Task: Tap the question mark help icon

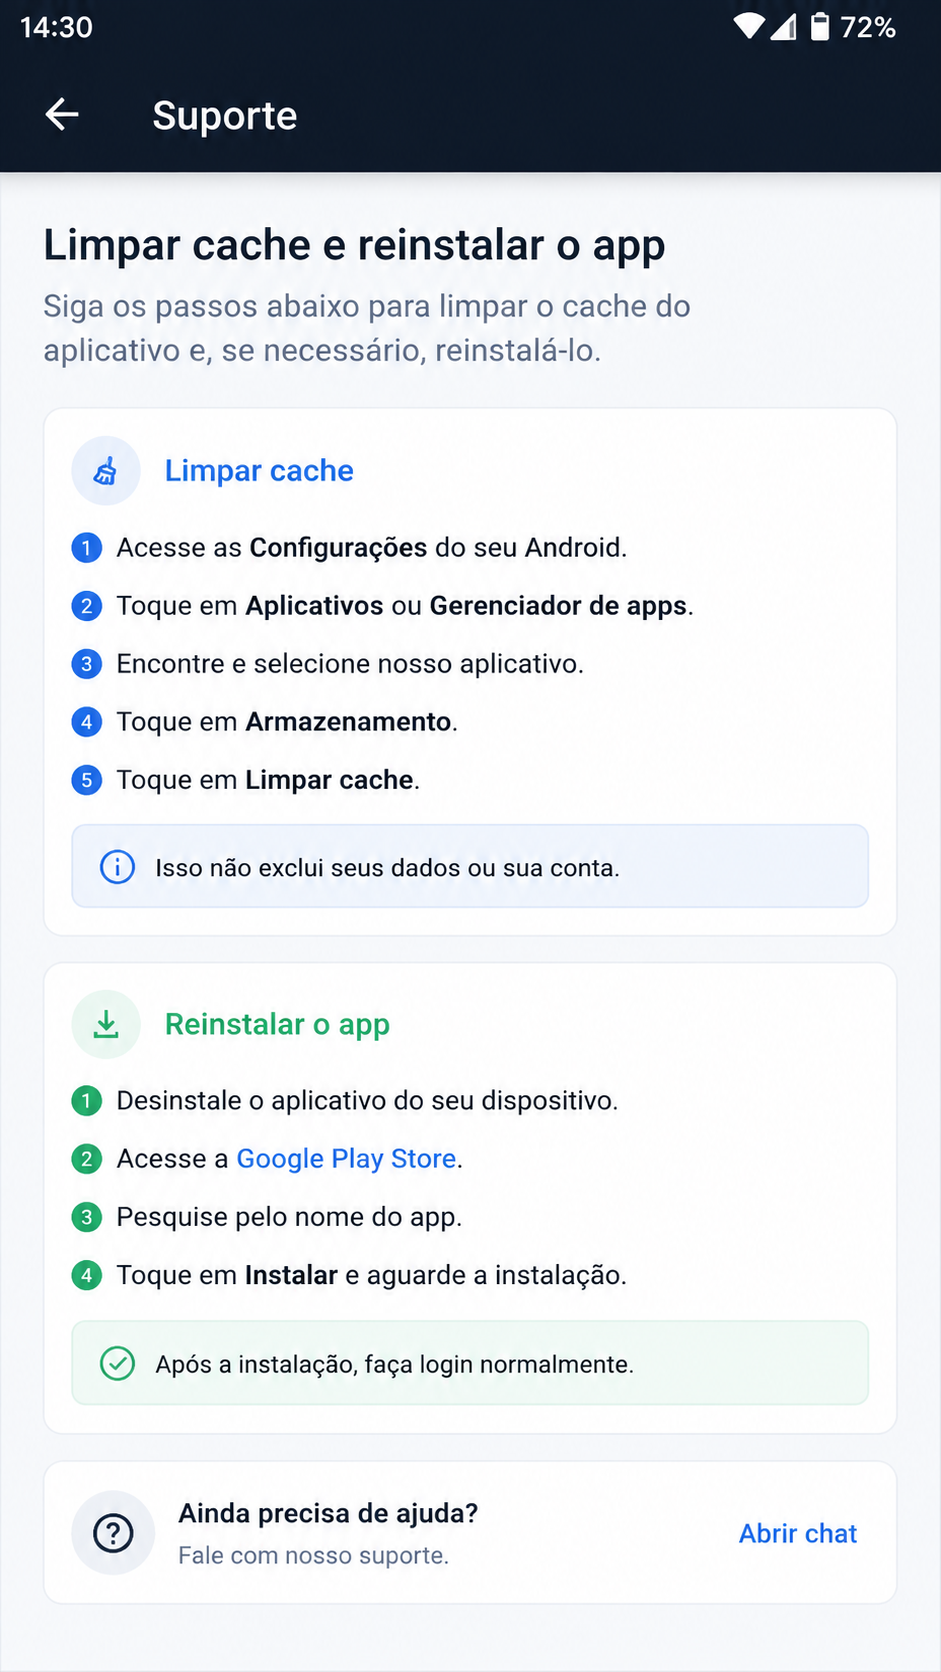Action: coord(113,1533)
